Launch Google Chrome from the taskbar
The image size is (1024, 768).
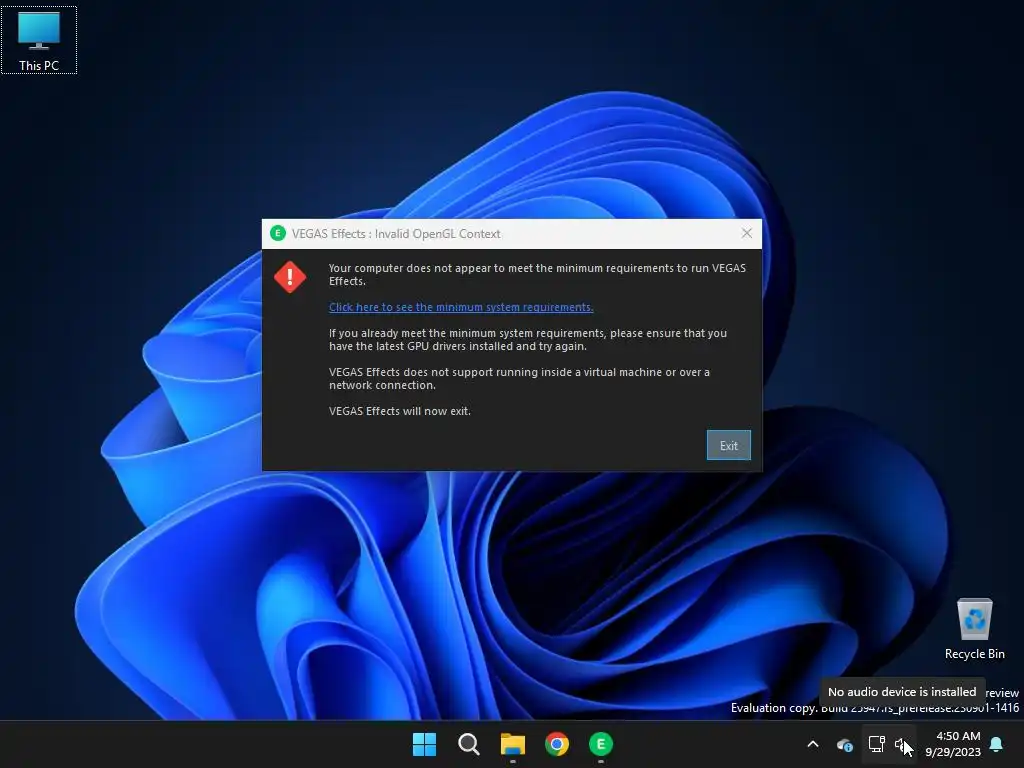557,744
